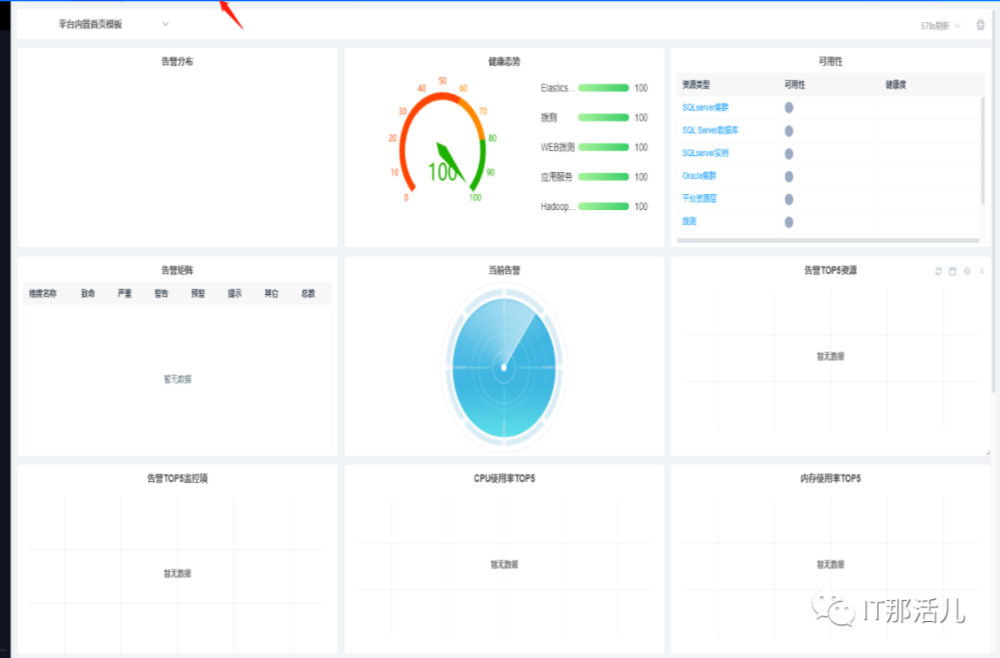
Task: Click the Elastics... label in health list
Action: (x=557, y=88)
